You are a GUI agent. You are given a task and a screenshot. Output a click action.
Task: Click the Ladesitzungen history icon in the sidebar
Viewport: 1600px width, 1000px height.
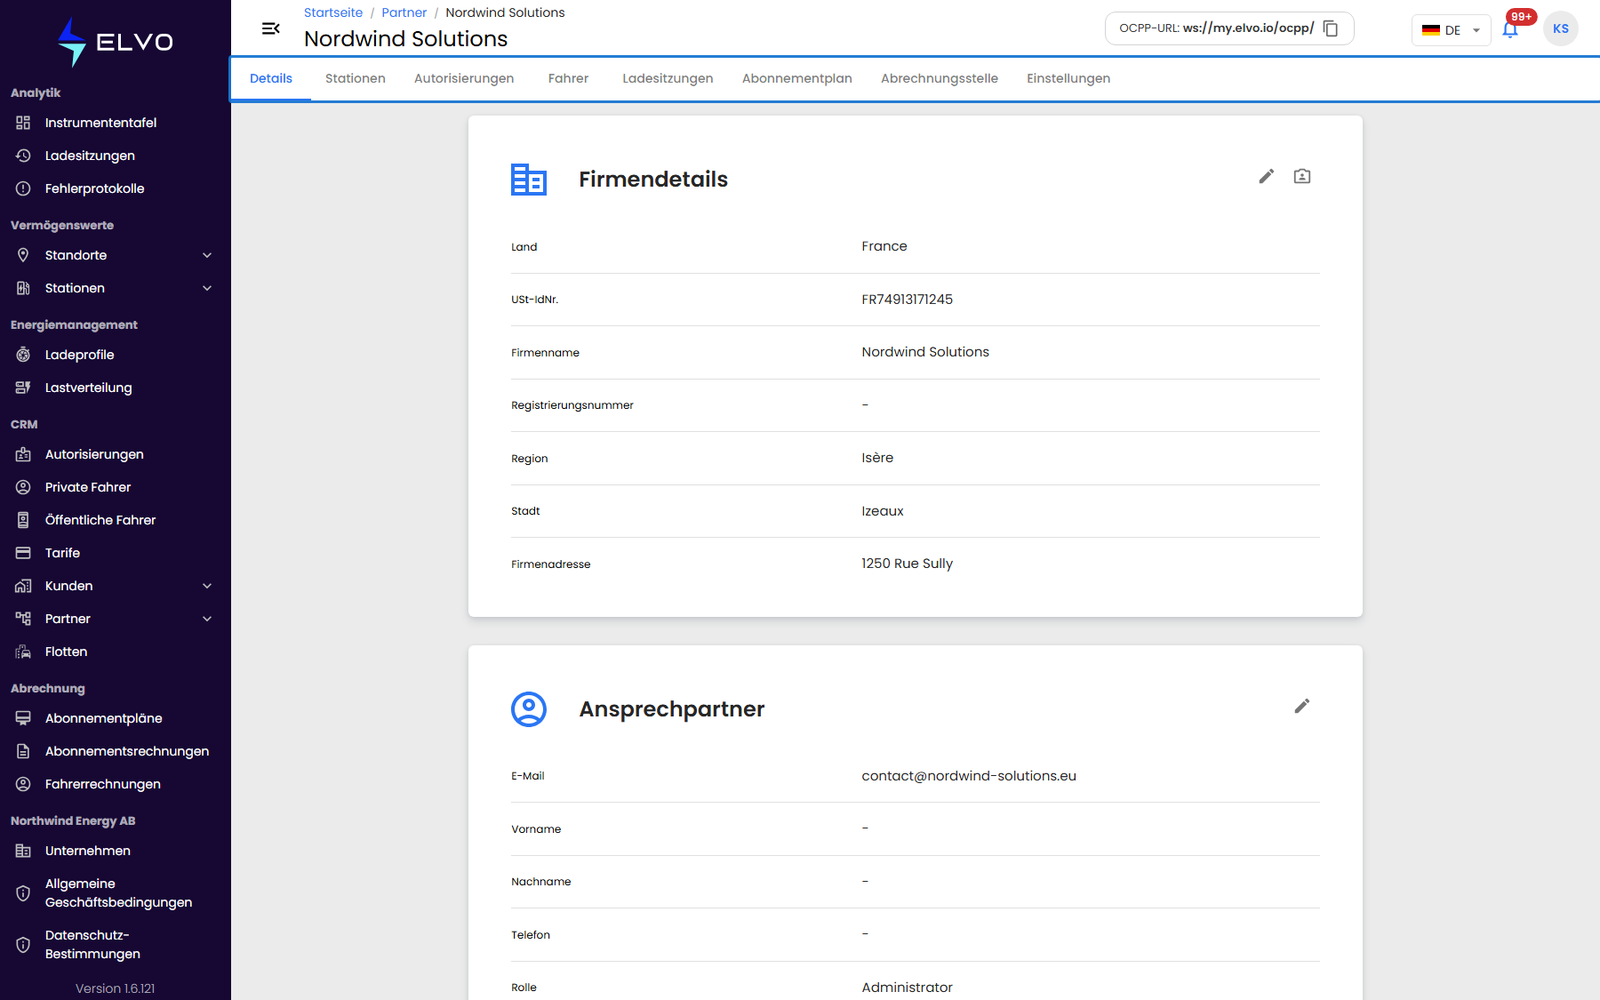coord(23,156)
